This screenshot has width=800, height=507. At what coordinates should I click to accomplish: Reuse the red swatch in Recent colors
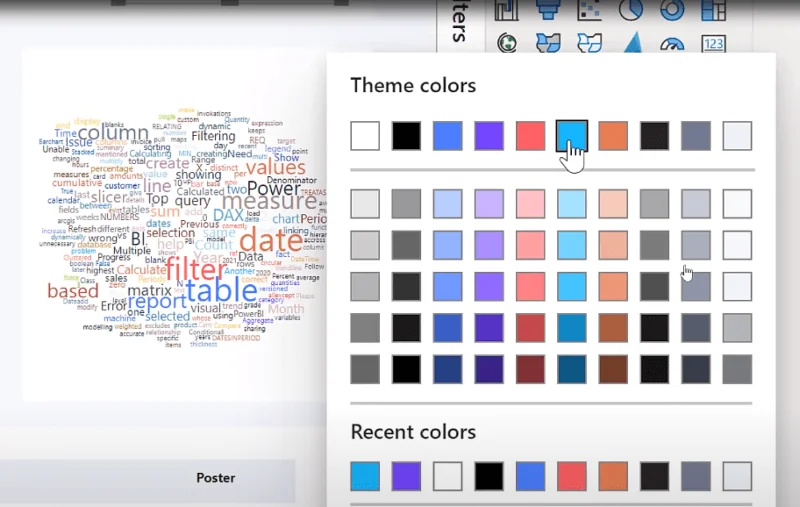click(571, 476)
